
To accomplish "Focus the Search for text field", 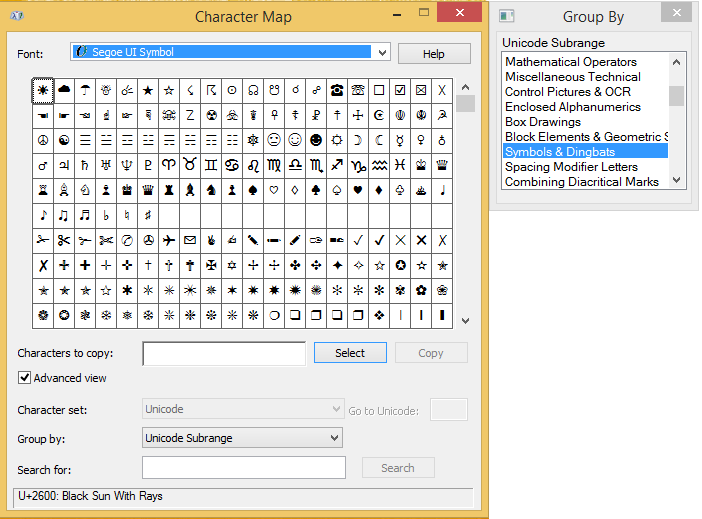I will tap(244, 468).
